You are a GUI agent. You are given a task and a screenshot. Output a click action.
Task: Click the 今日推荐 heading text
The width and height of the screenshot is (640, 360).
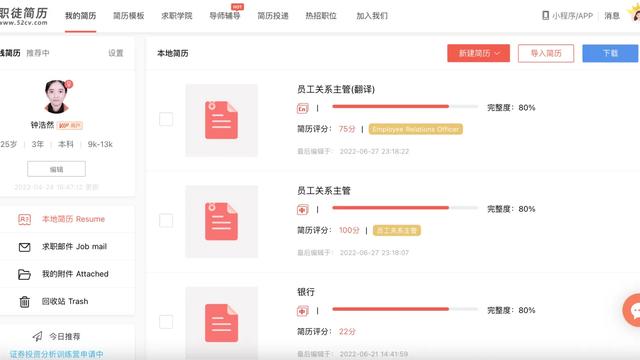[x=64, y=336]
